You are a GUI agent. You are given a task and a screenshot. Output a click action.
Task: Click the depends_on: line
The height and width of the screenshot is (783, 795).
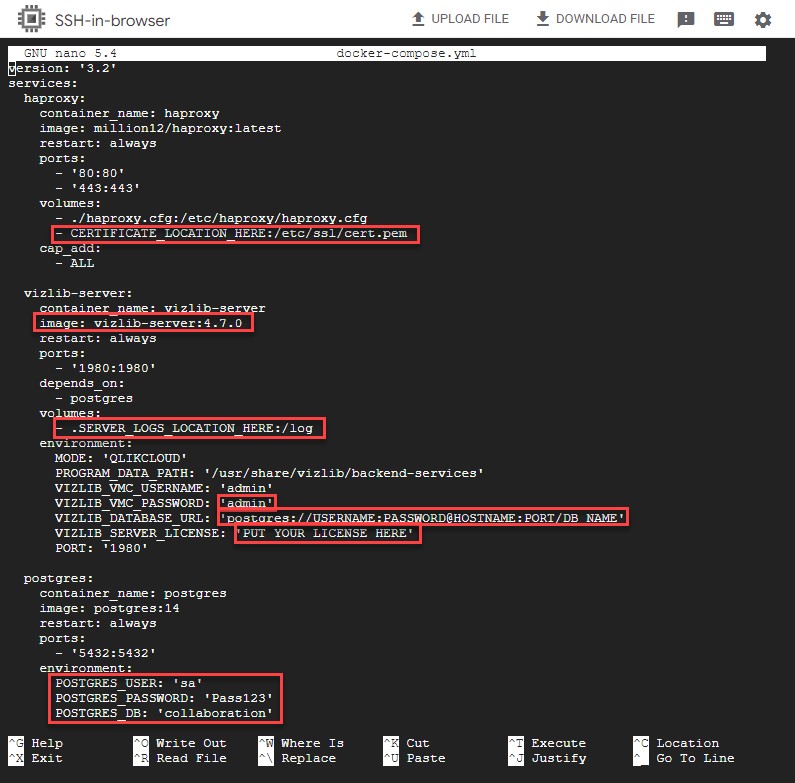(x=82, y=383)
